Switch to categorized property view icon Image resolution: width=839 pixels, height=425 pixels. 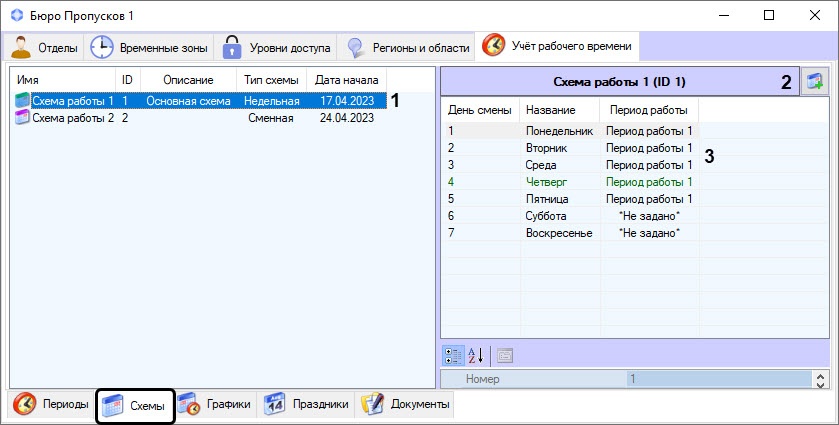[x=453, y=354]
